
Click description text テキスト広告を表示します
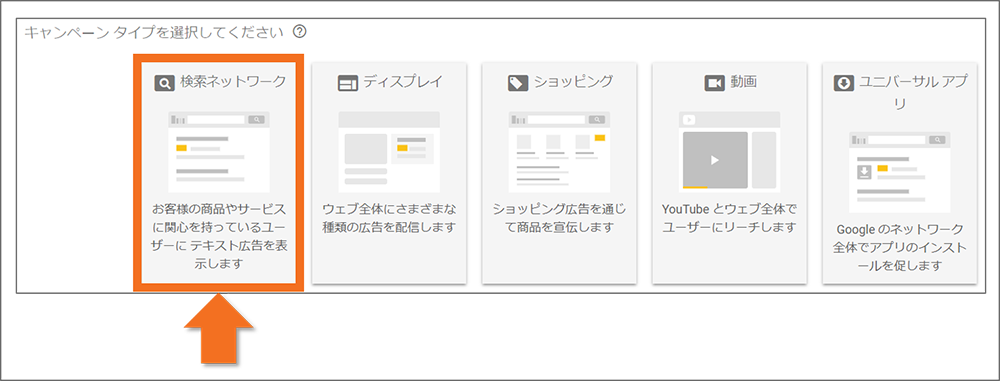(x=219, y=236)
